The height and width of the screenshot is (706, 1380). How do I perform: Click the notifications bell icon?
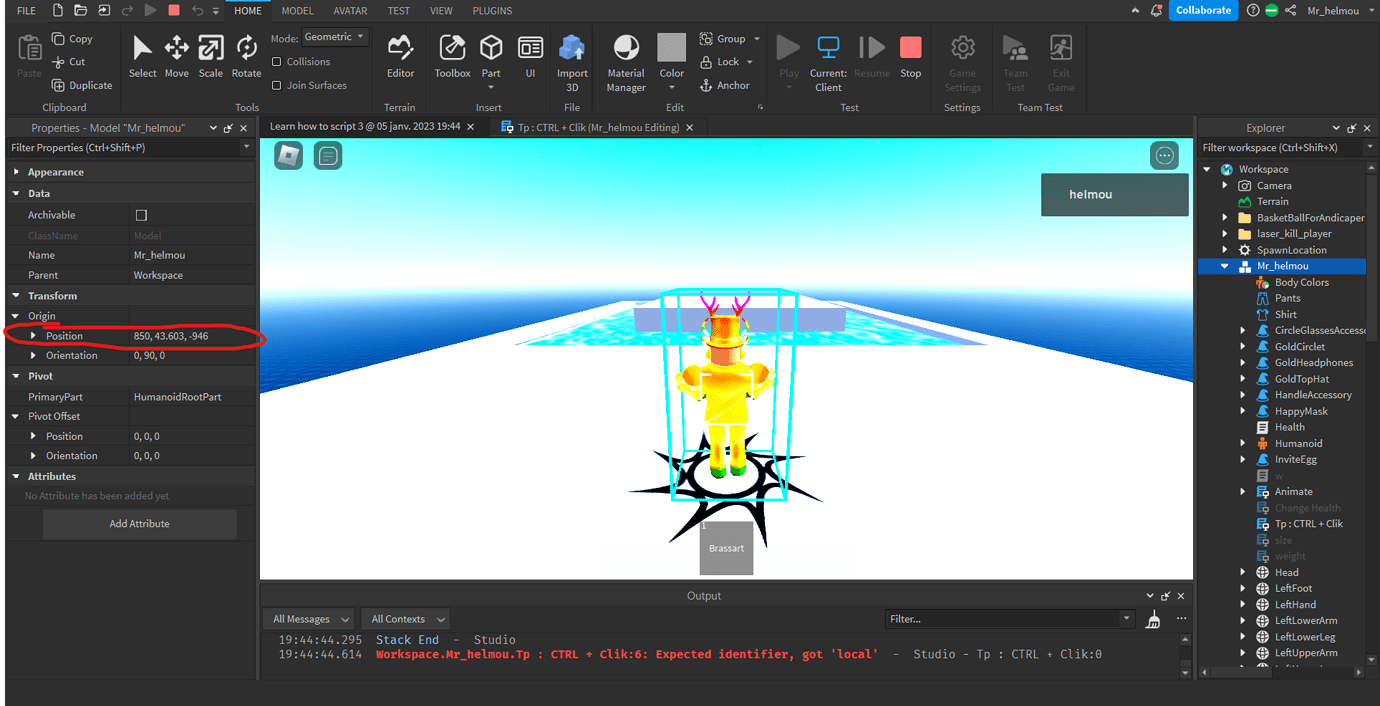(1157, 10)
